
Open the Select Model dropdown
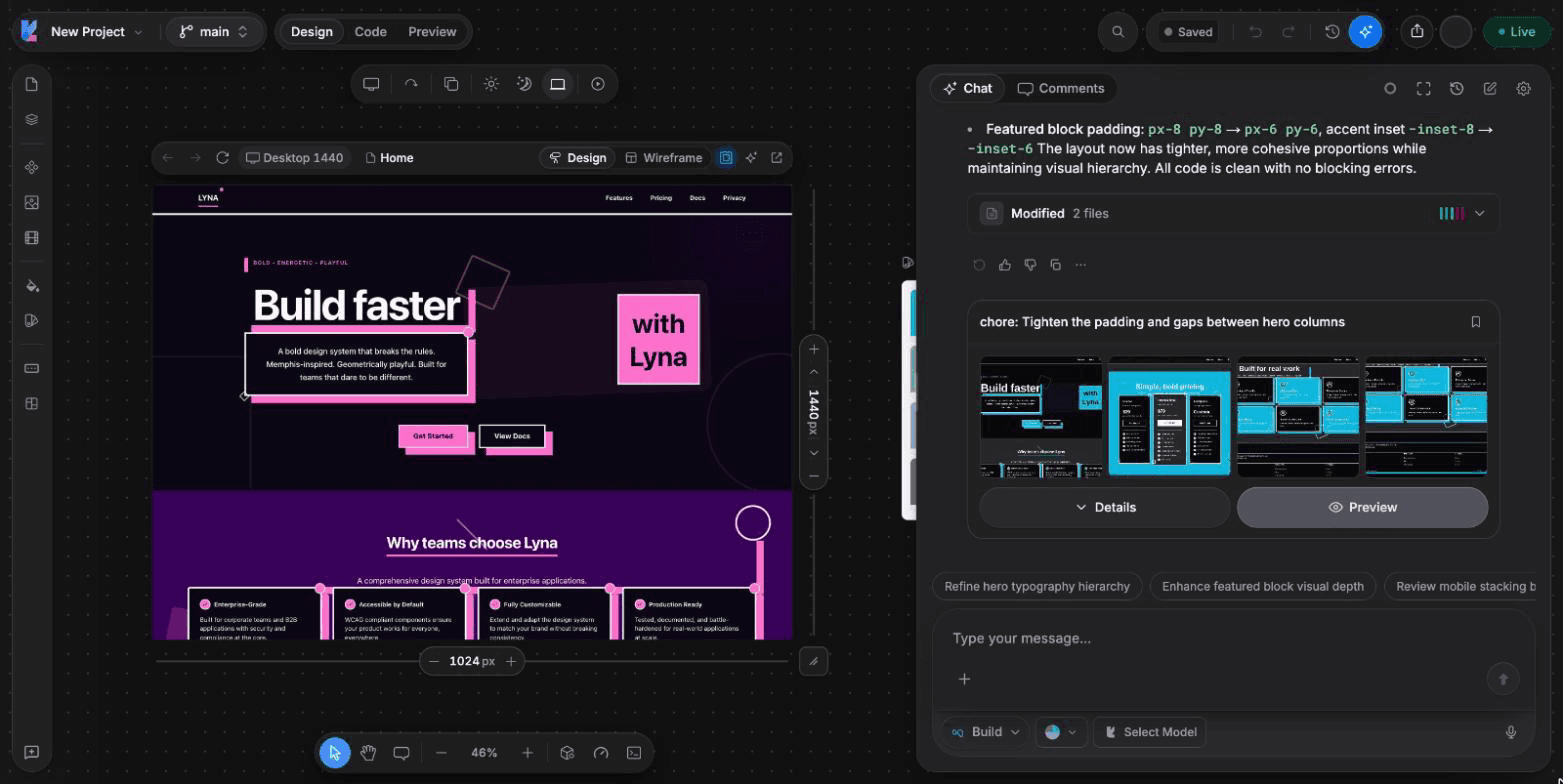[1149, 732]
